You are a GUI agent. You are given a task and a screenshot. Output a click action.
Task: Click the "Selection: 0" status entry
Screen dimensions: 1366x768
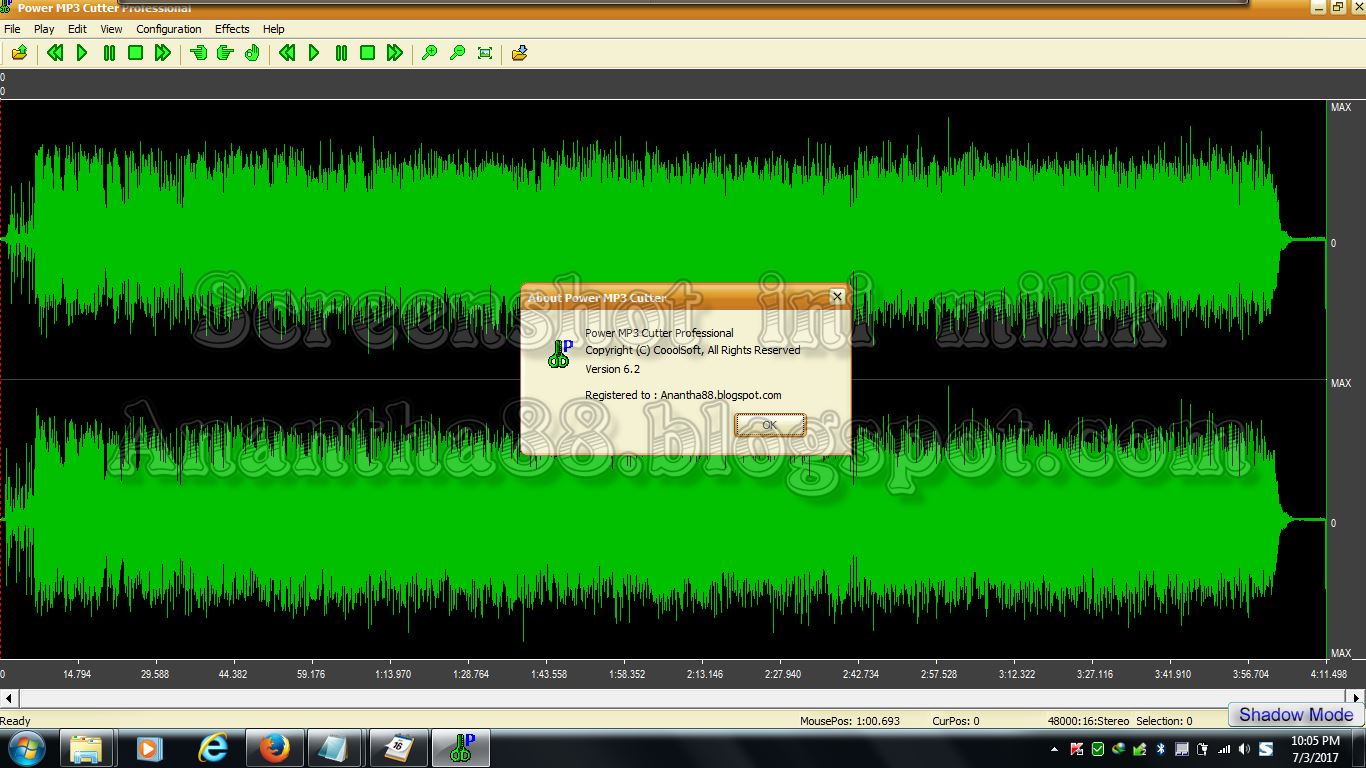[1164, 721]
